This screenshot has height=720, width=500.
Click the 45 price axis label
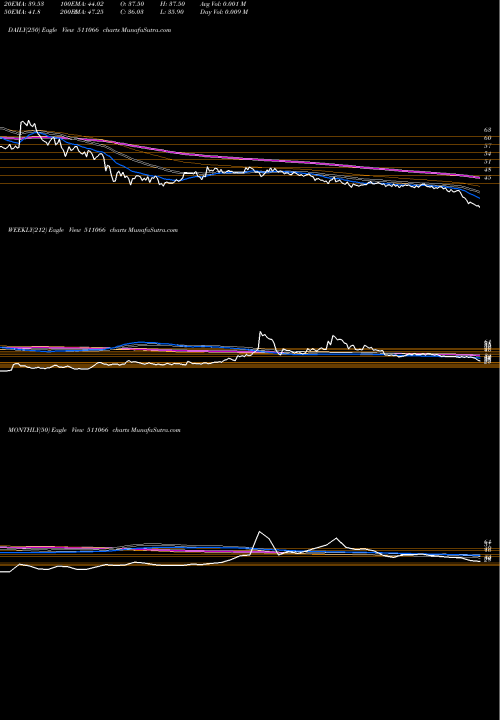(488, 177)
